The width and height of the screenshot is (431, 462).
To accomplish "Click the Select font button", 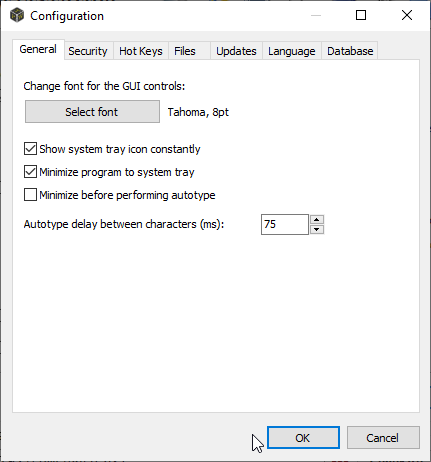I will (92, 112).
